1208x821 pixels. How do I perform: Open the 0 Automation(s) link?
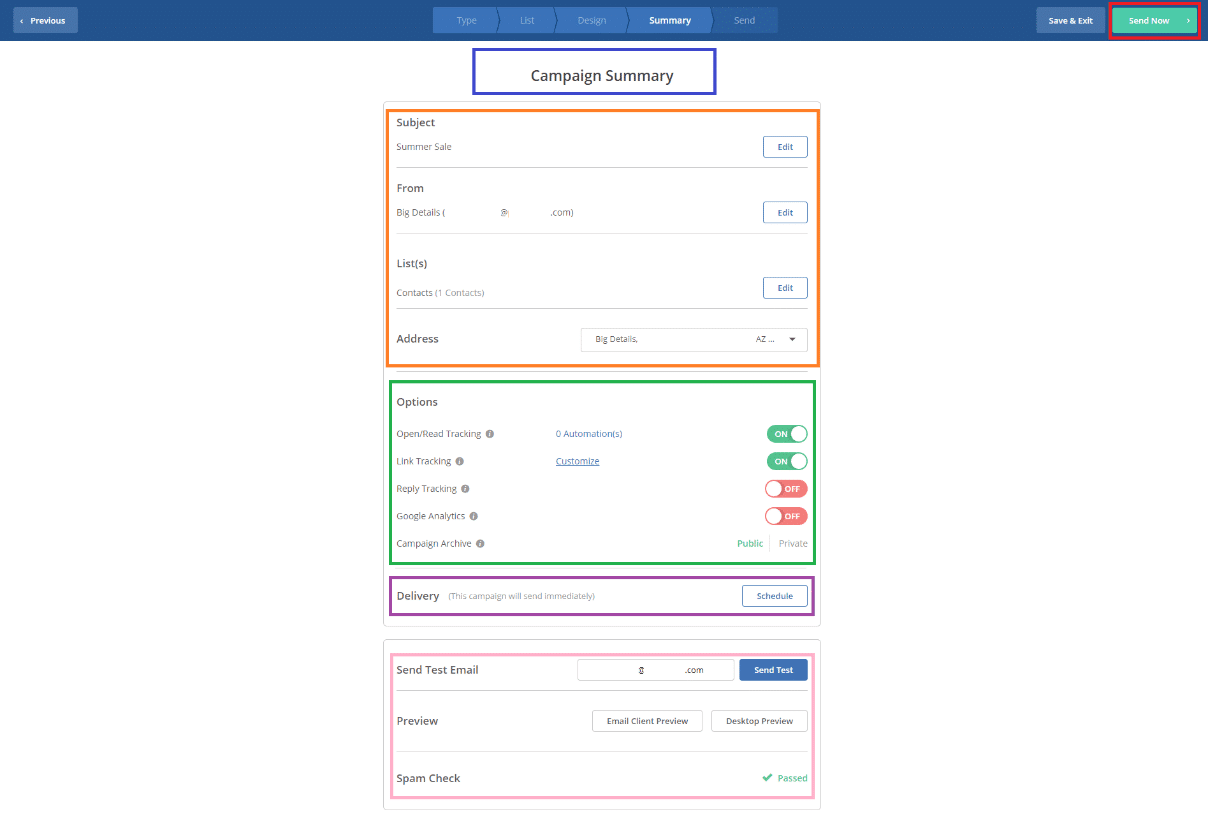point(589,434)
